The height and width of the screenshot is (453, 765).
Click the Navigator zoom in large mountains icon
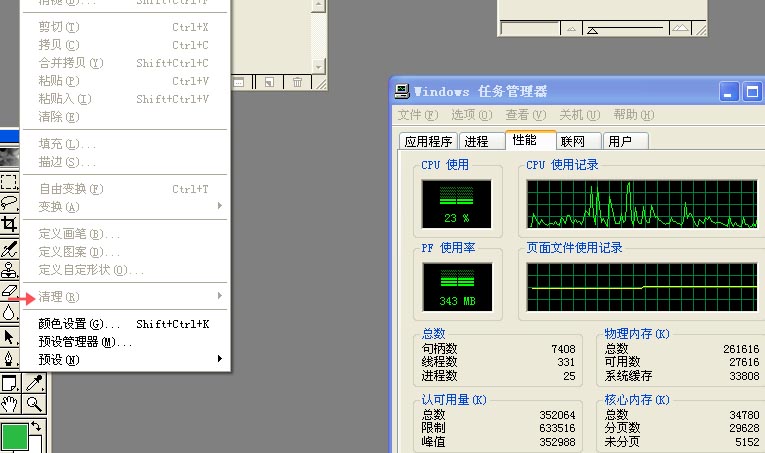tap(681, 28)
